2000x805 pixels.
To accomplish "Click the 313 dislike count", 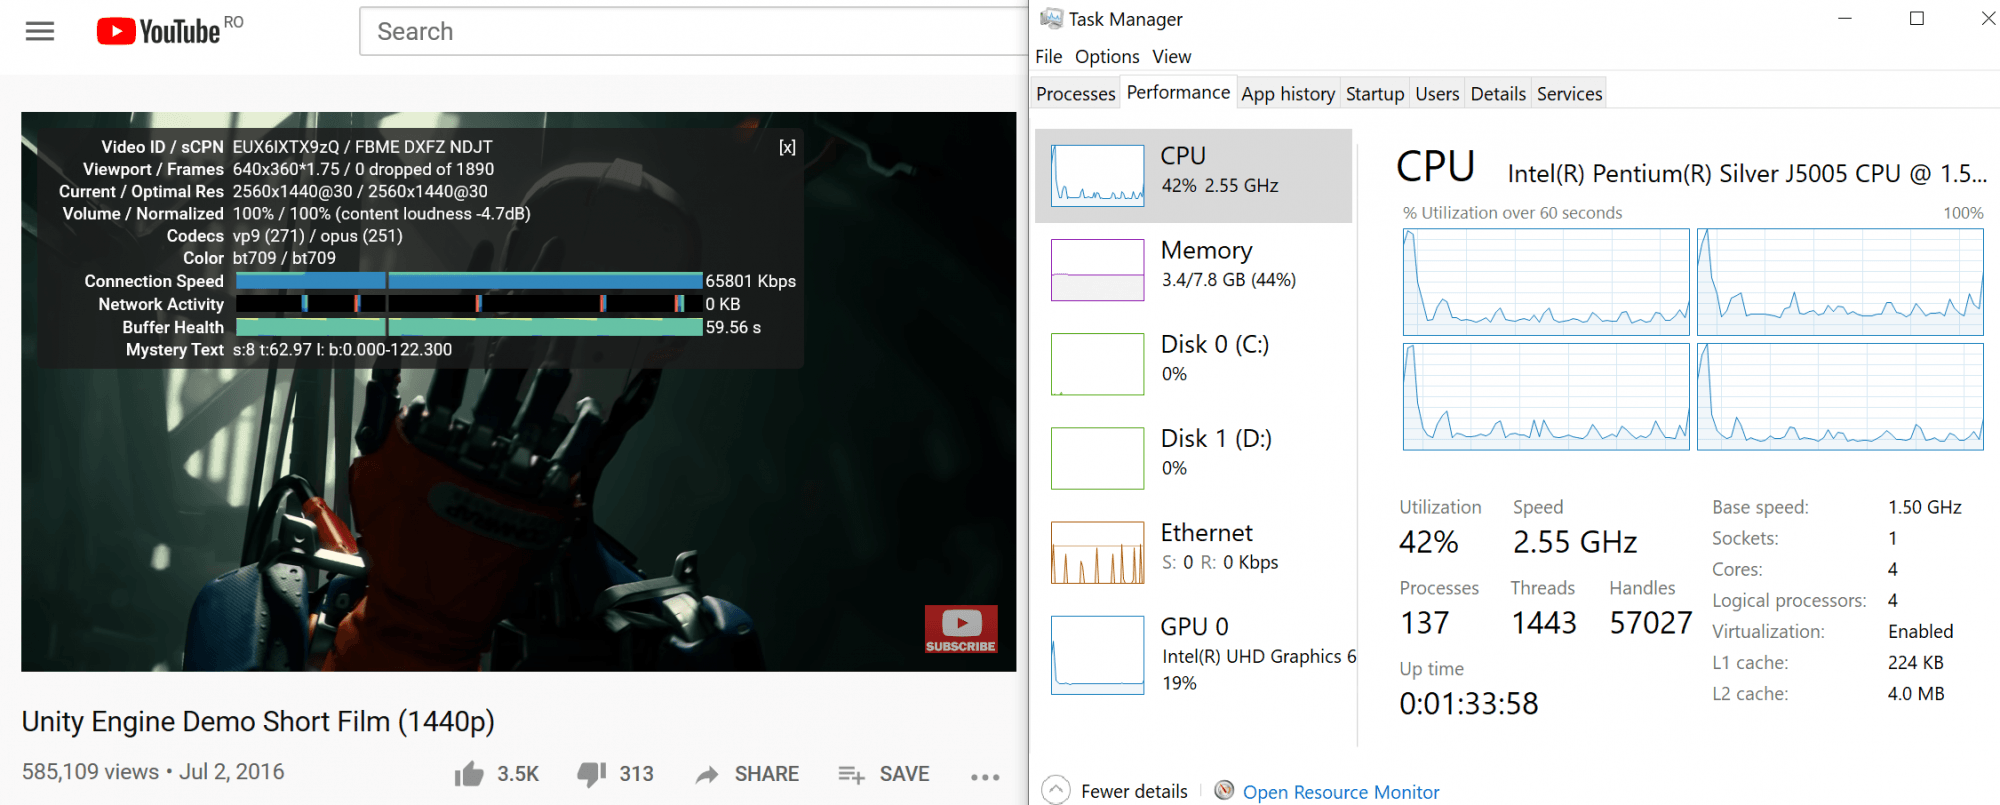I will (x=636, y=774).
